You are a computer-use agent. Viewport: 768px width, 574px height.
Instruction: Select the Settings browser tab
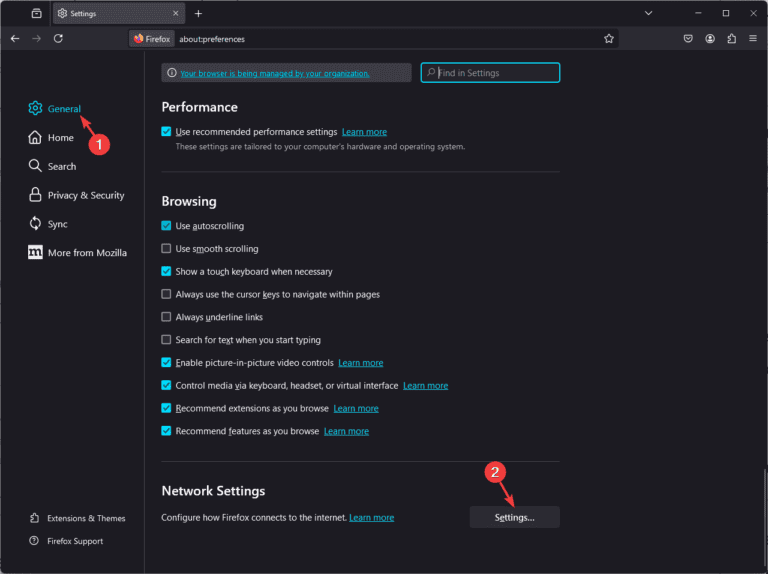119,14
